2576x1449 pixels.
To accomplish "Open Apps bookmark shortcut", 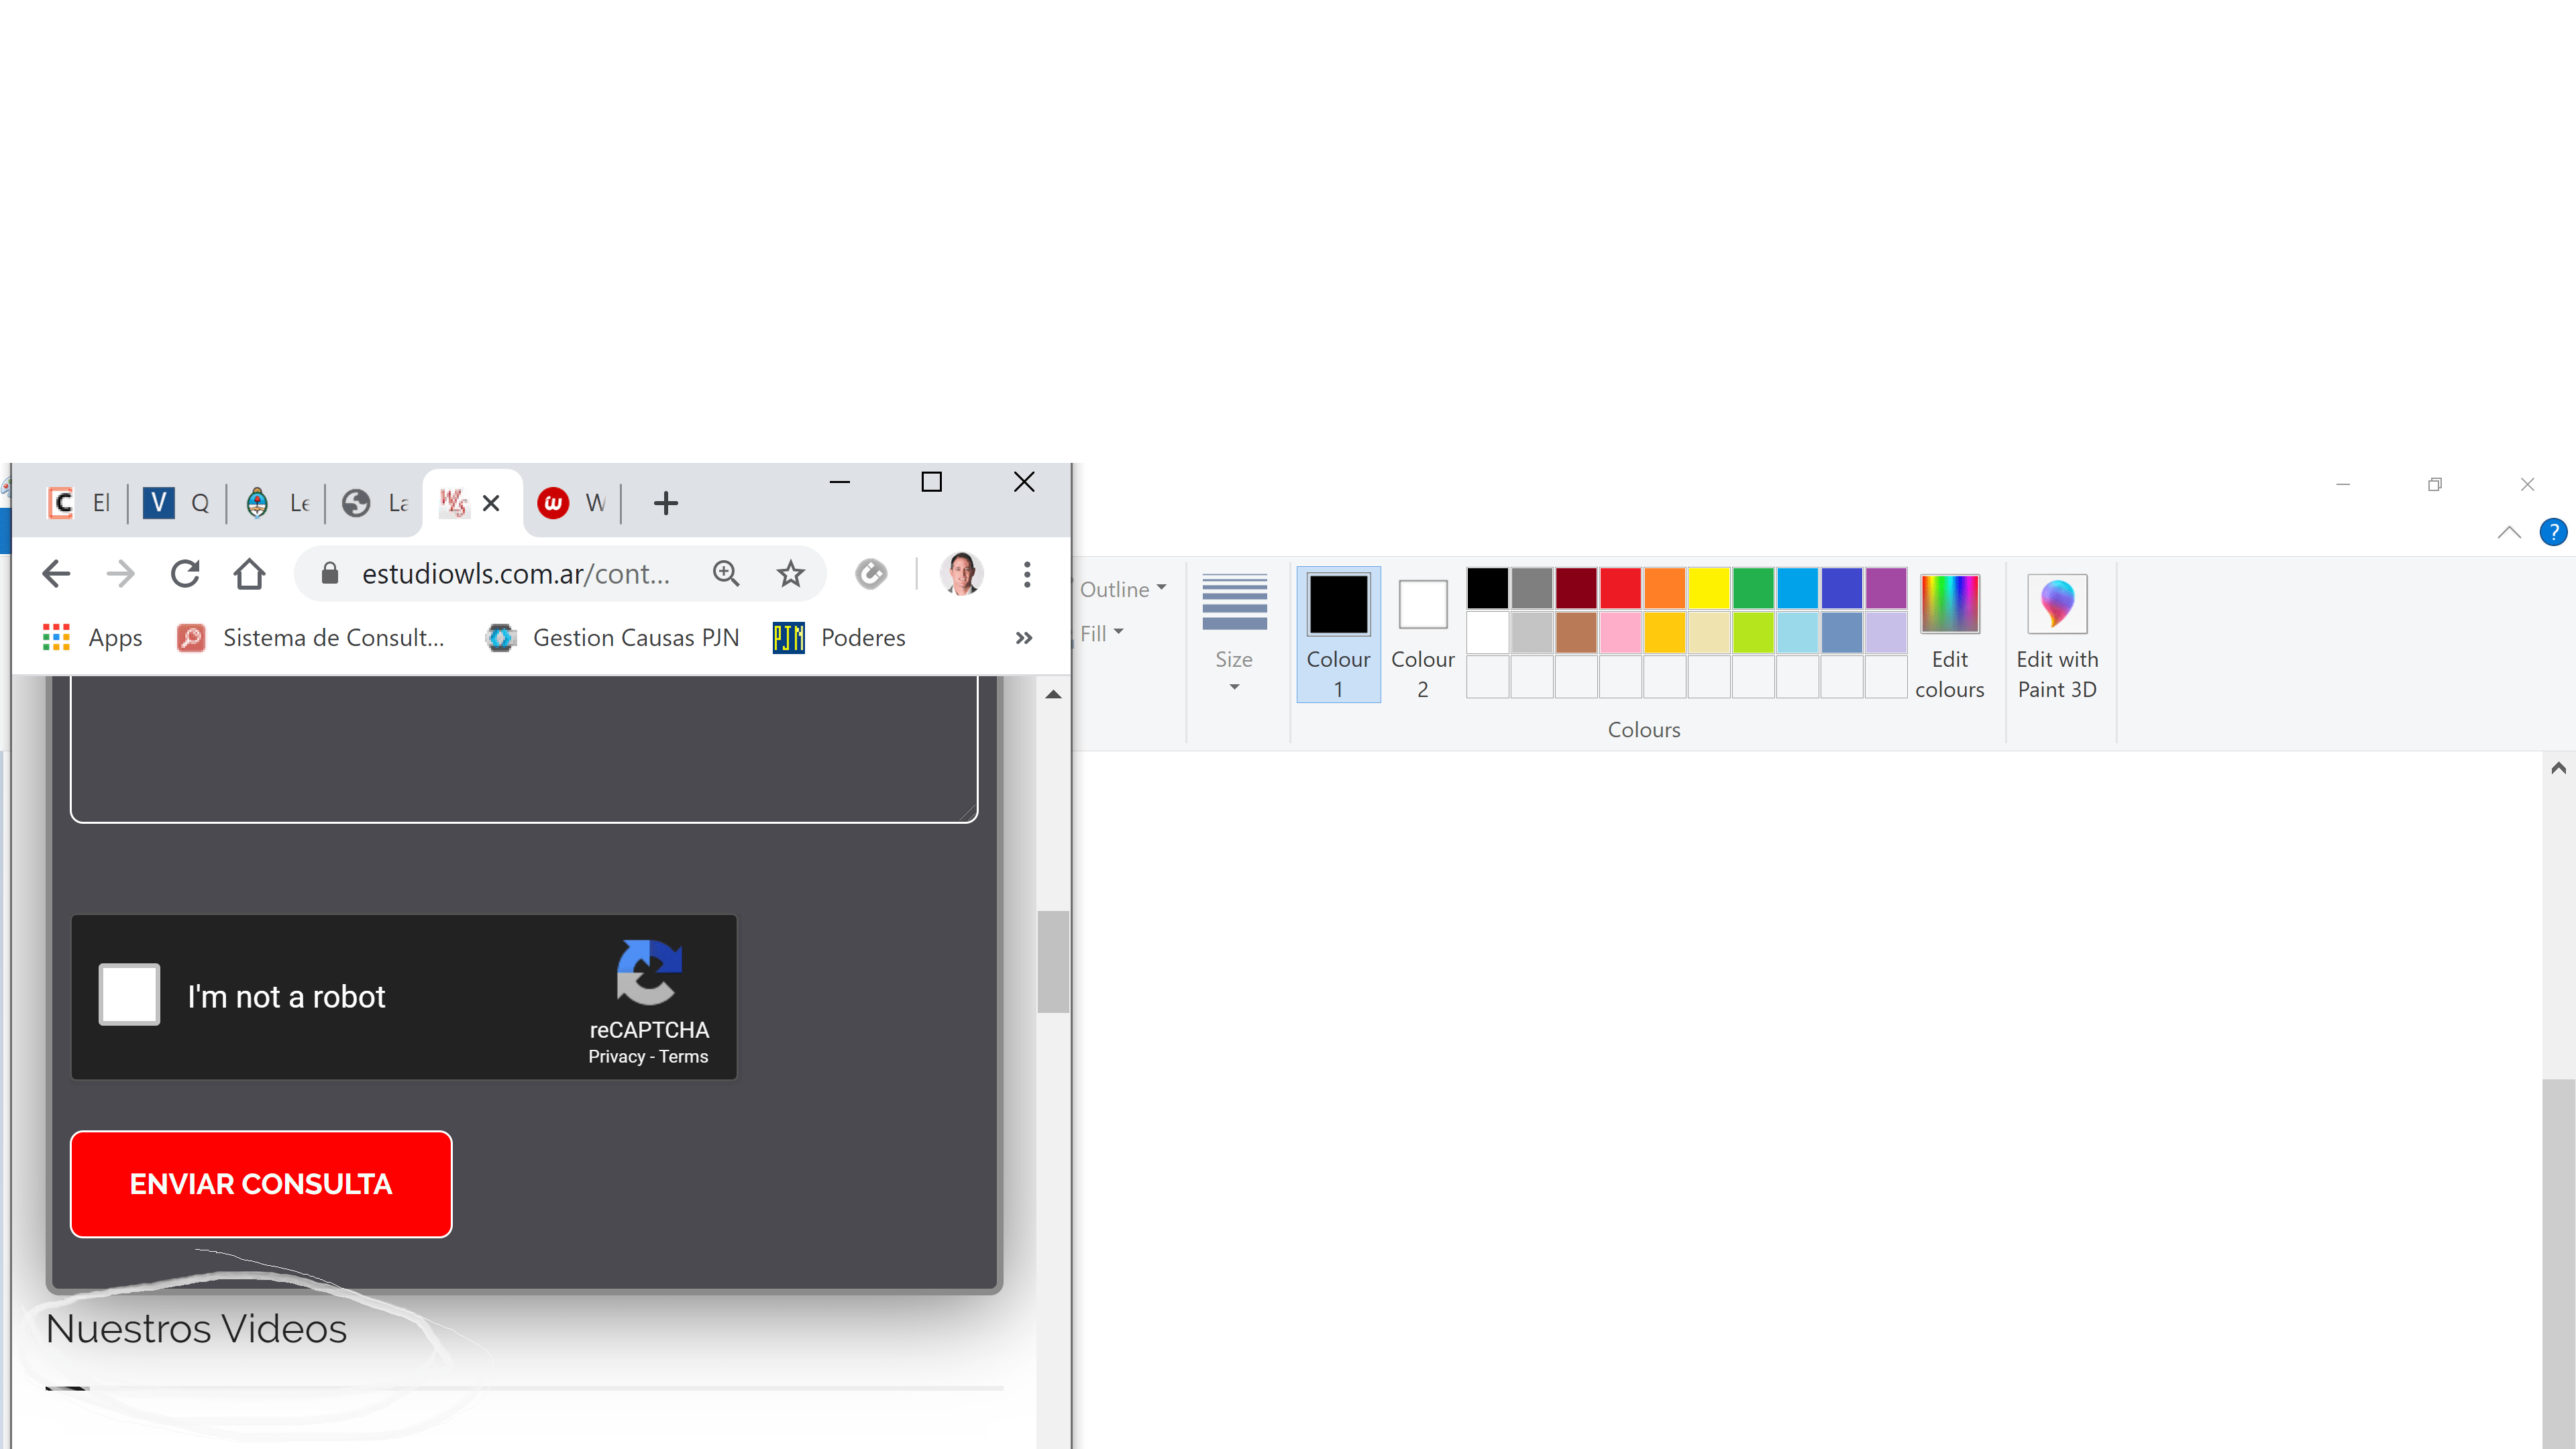I will 93,638.
